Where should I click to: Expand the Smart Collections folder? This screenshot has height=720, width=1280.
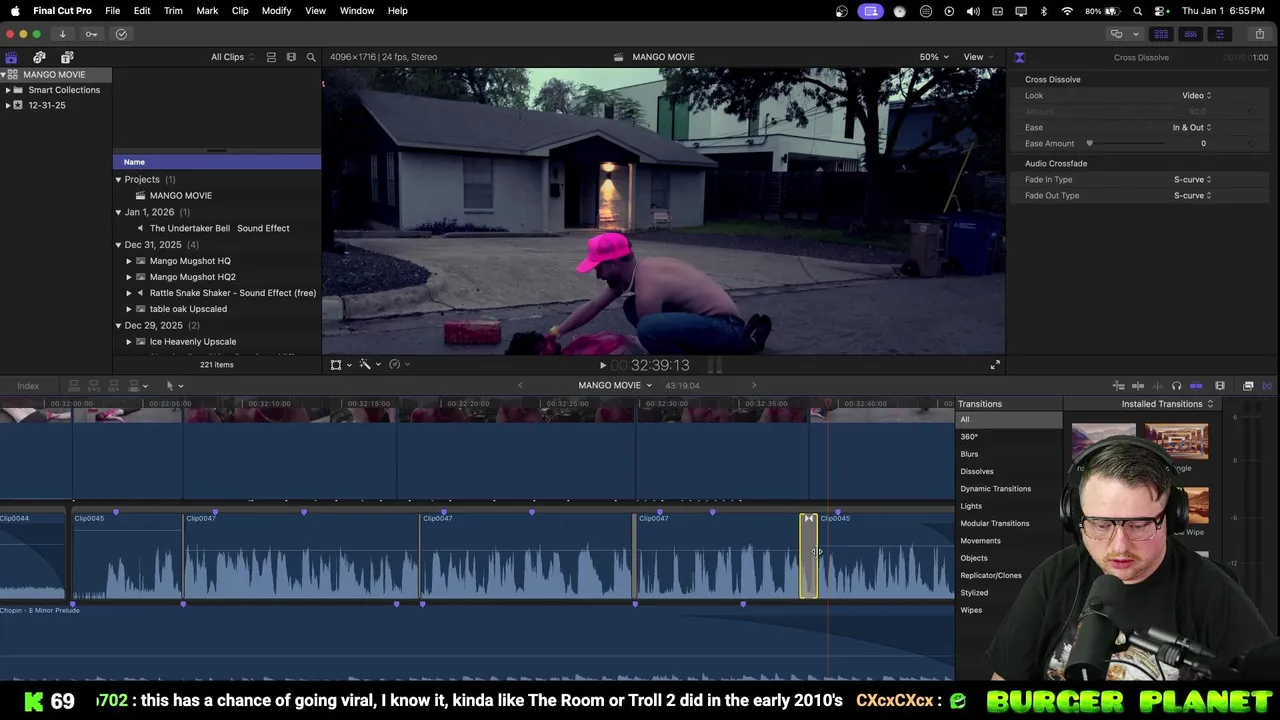click(8, 90)
